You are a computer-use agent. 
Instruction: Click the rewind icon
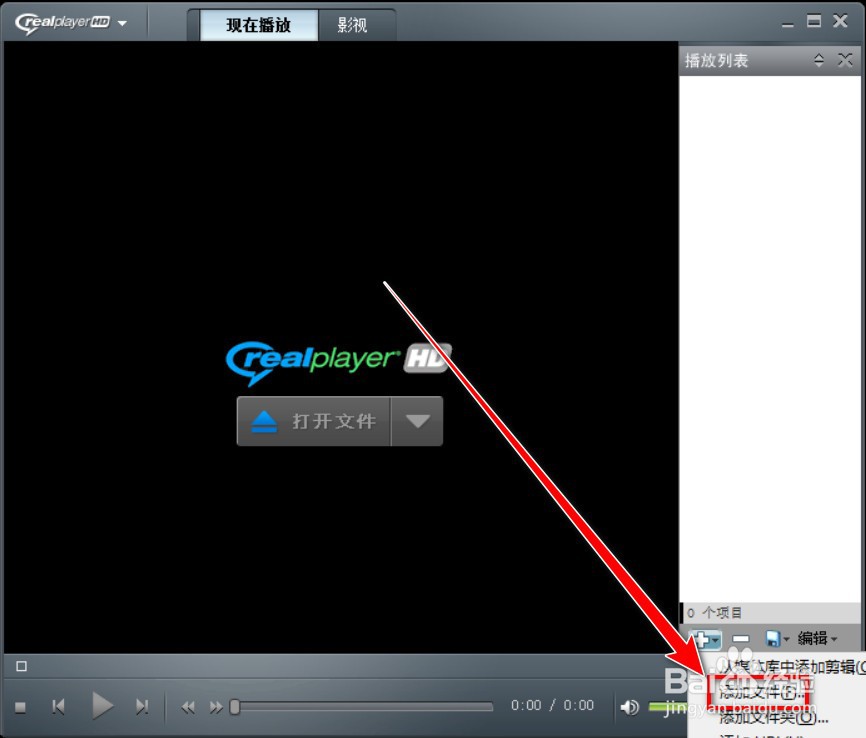coord(188,707)
